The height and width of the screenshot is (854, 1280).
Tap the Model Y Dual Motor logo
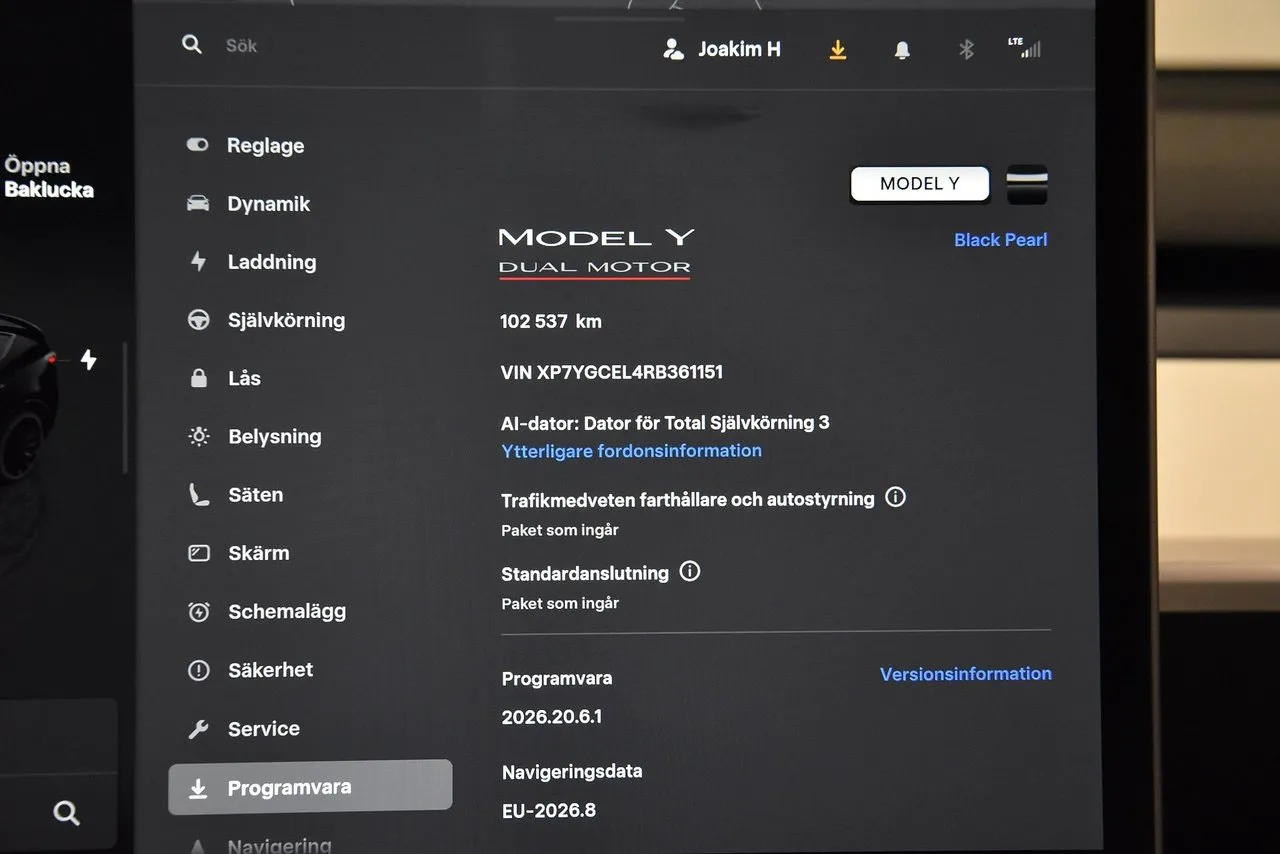596,251
